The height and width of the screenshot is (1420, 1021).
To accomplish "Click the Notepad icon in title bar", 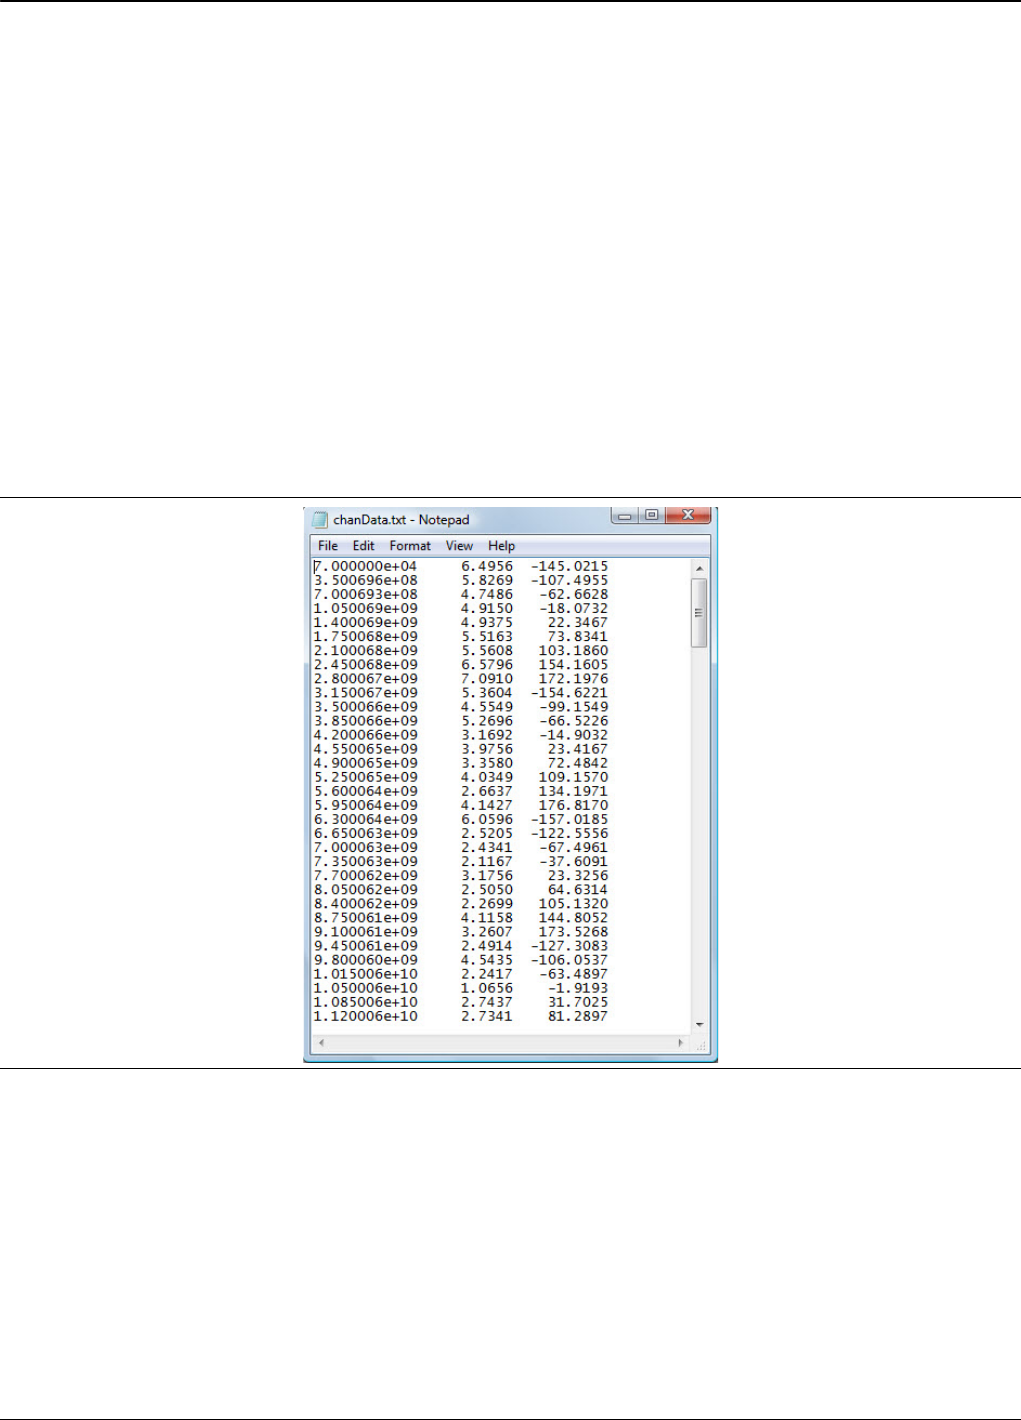I will pos(320,520).
